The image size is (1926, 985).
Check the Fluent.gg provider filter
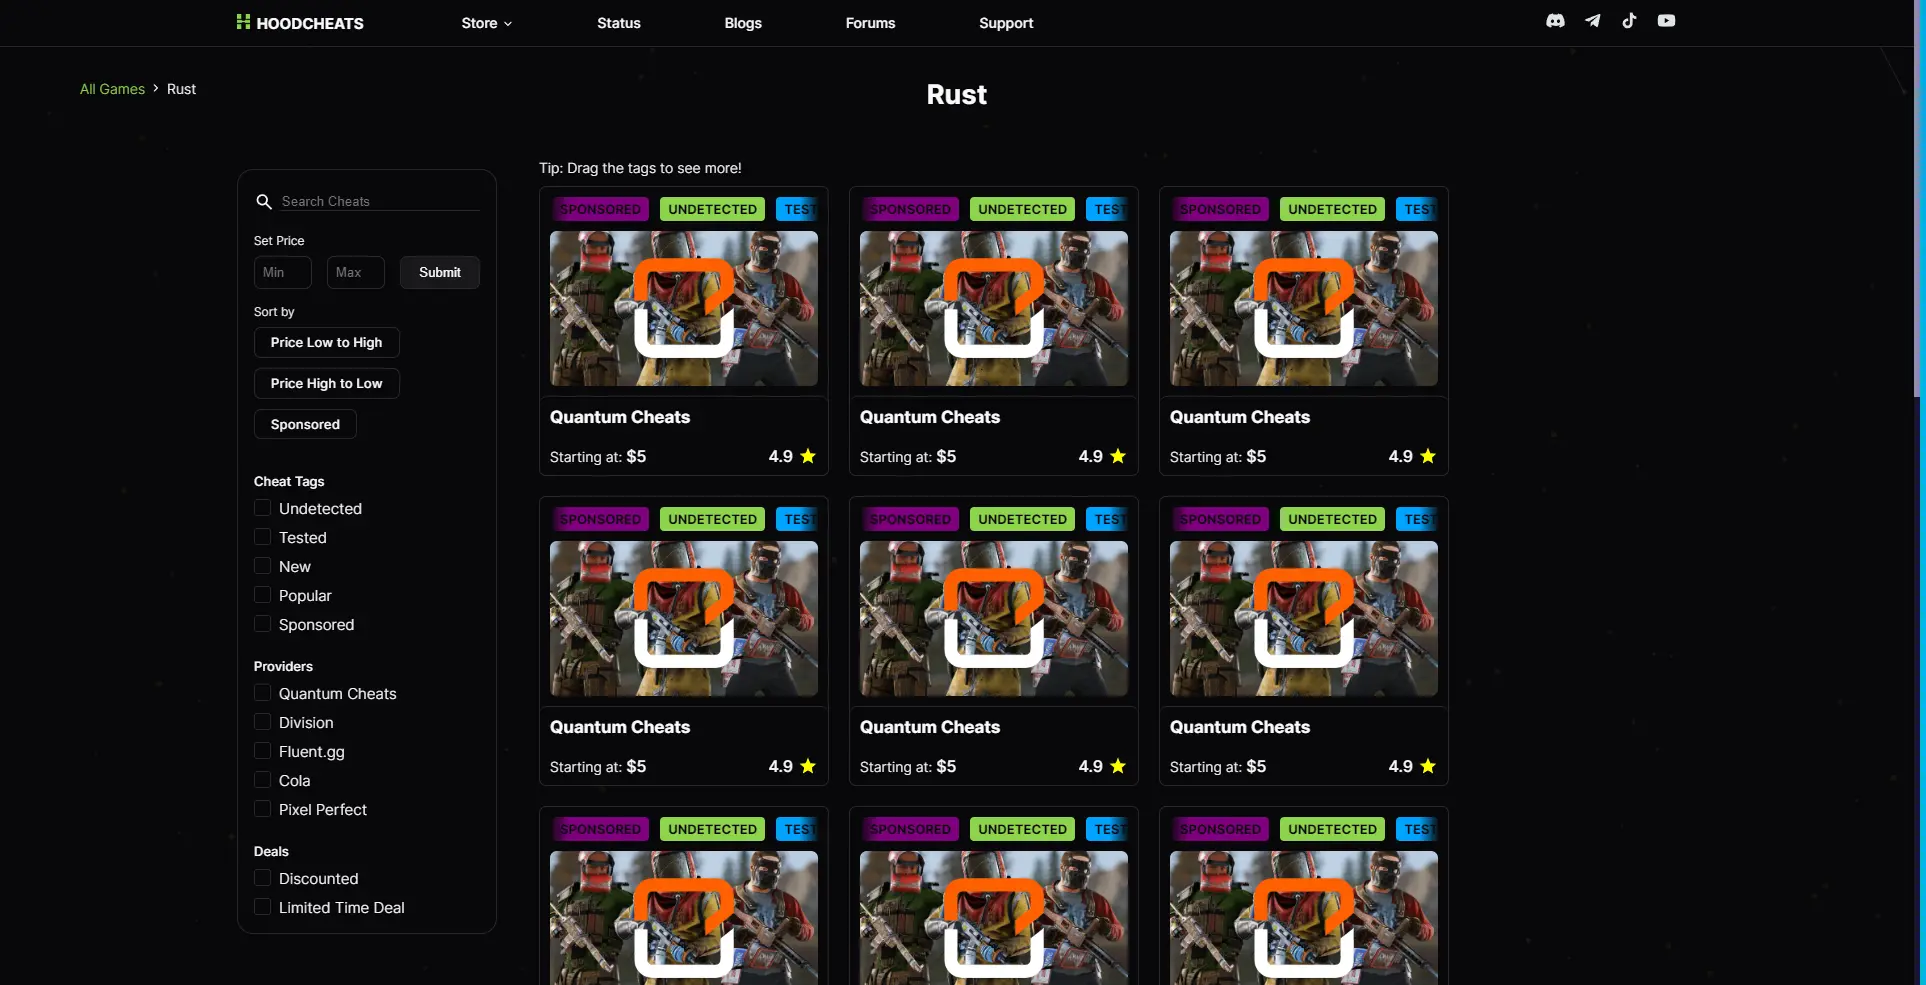point(263,751)
